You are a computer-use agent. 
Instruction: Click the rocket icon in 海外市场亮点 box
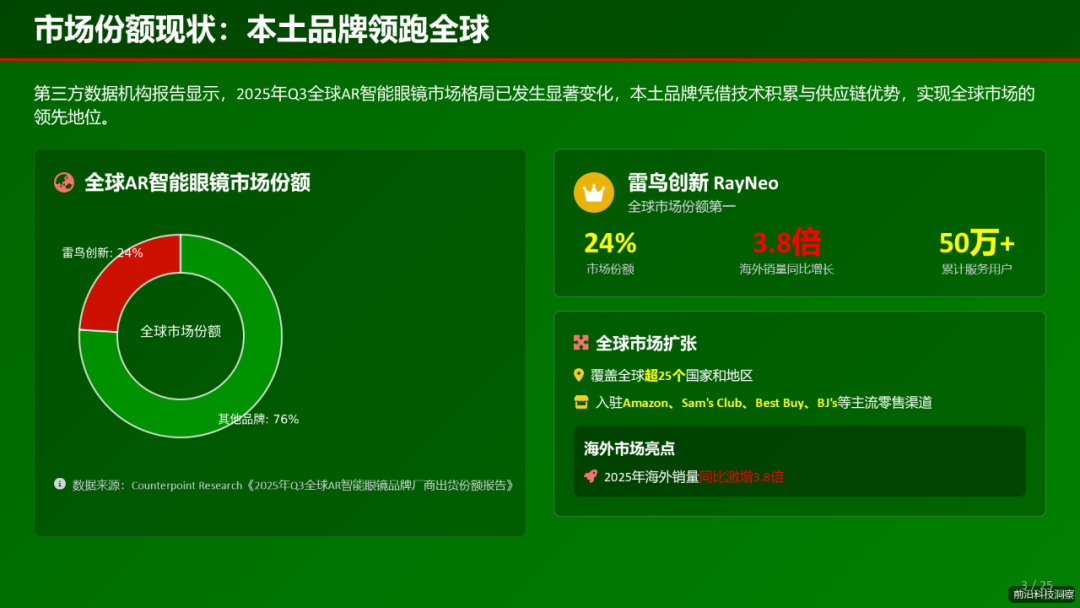589,478
